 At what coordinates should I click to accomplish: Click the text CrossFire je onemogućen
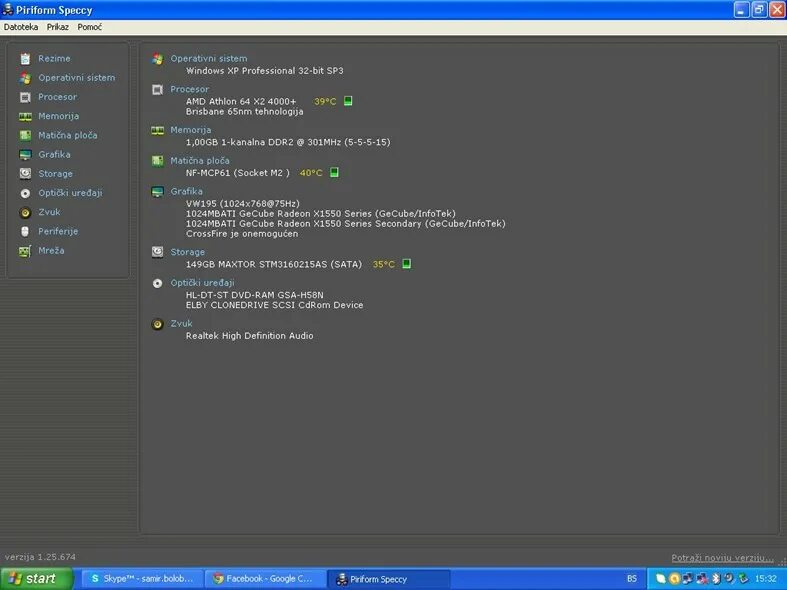tap(242, 234)
